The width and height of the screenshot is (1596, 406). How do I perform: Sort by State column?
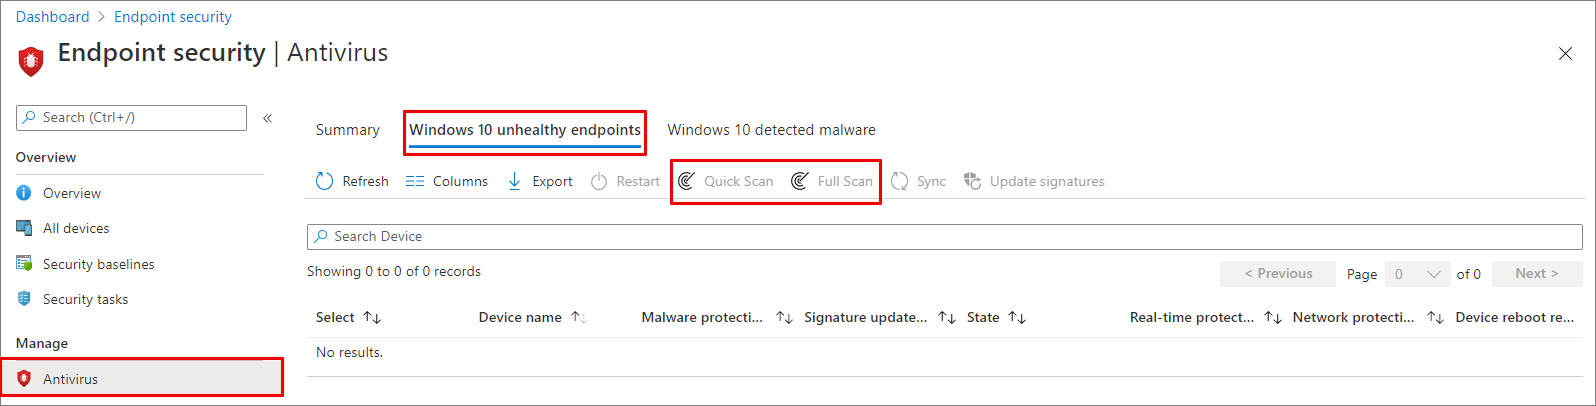pos(1017,317)
